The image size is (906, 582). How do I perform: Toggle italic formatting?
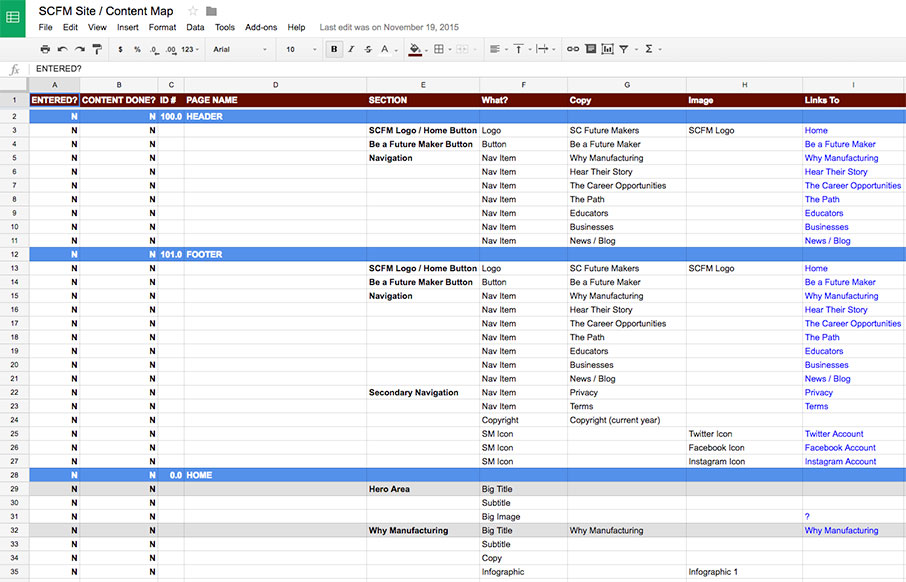pyautogui.click(x=351, y=49)
